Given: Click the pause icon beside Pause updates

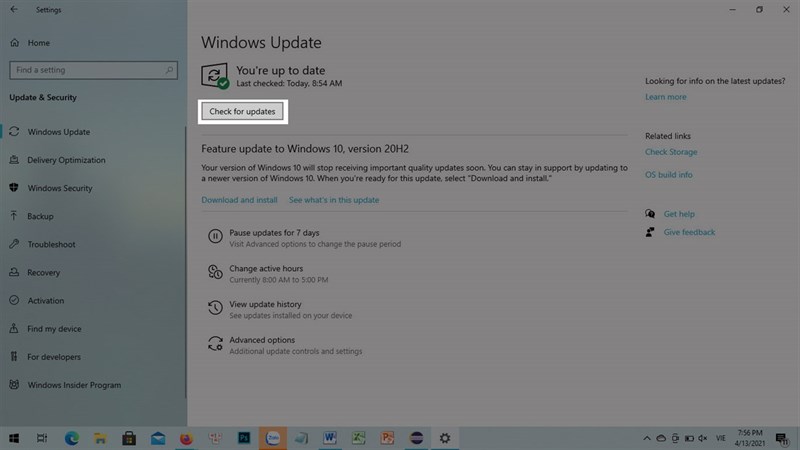Looking at the screenshot, I should click(x=215, y=236).
